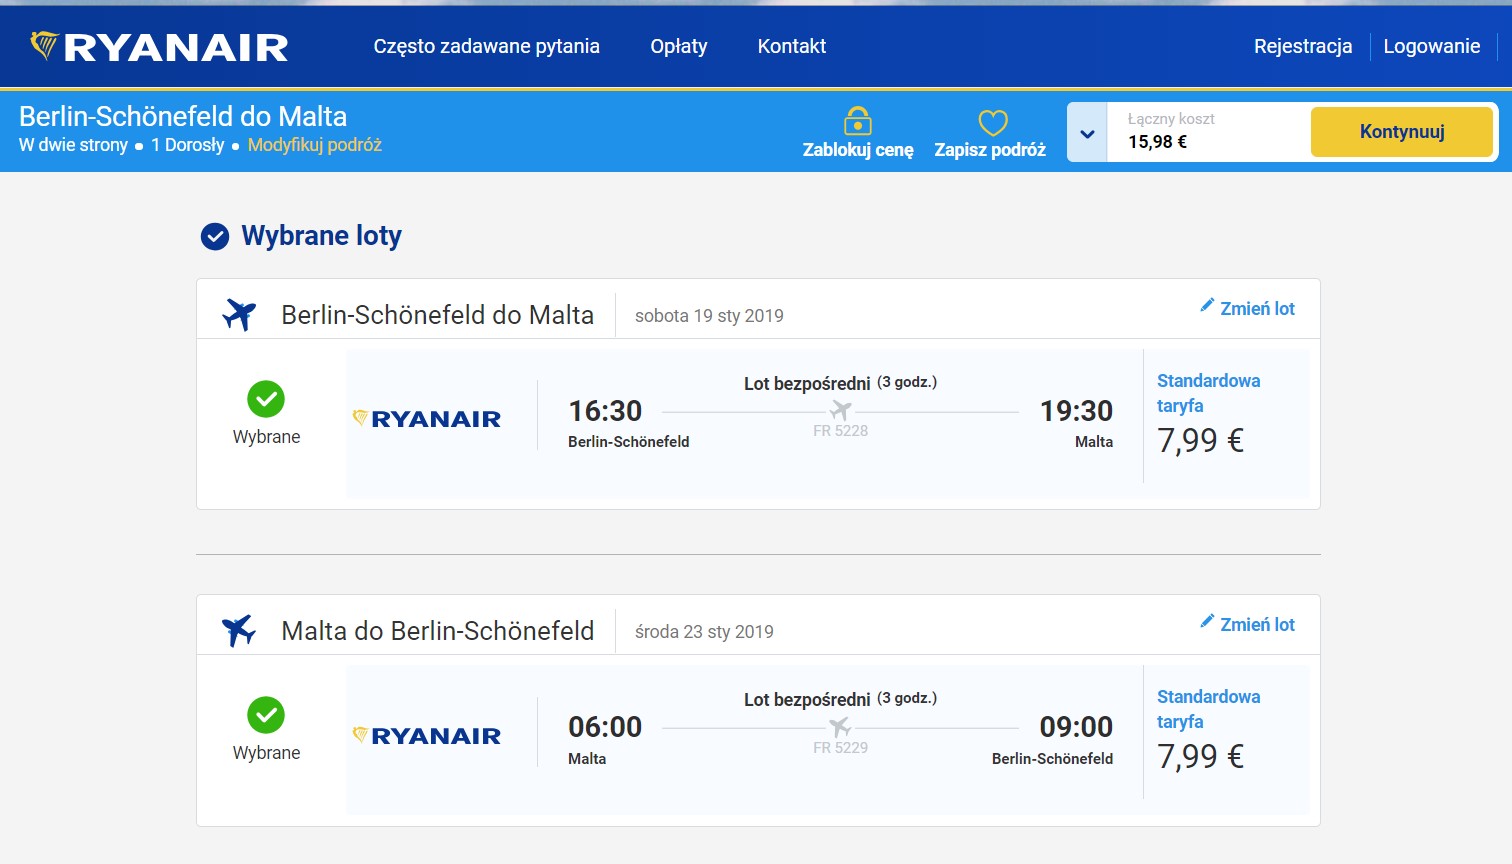Viewport: 1512px width, 864px height.
Task: Click the plane icon beside Malta do Berlin-Schönefeld
Action: click(x=239, y=630)
